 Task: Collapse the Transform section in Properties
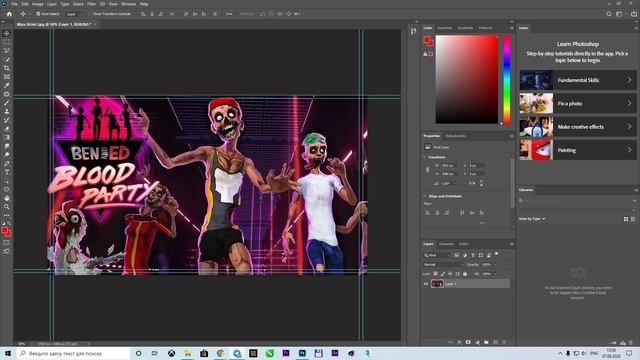click(424, 157)
